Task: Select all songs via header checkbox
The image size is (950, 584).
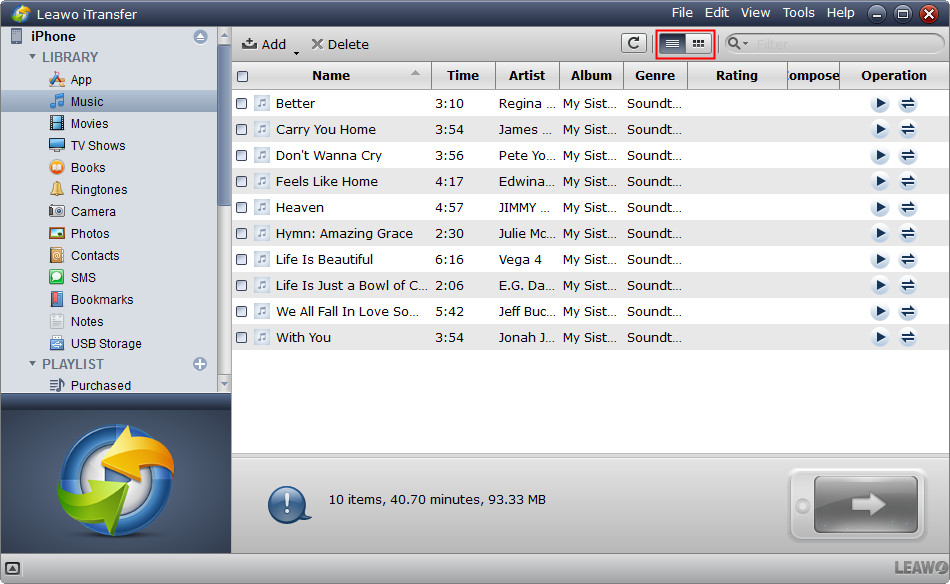Action: (x=242, y=76)
